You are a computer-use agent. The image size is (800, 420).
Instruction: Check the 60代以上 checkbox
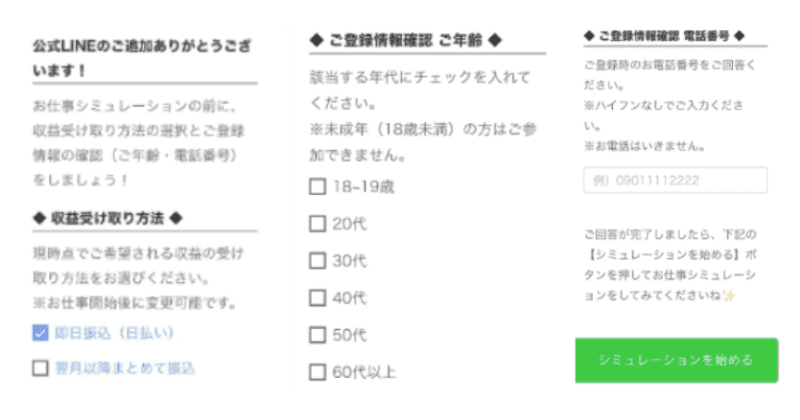point(317,373)
